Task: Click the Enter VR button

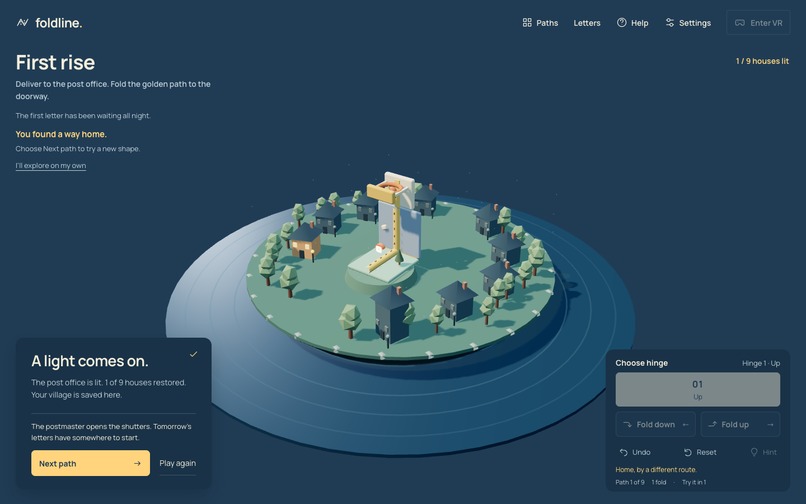Action: click(758, 23)
